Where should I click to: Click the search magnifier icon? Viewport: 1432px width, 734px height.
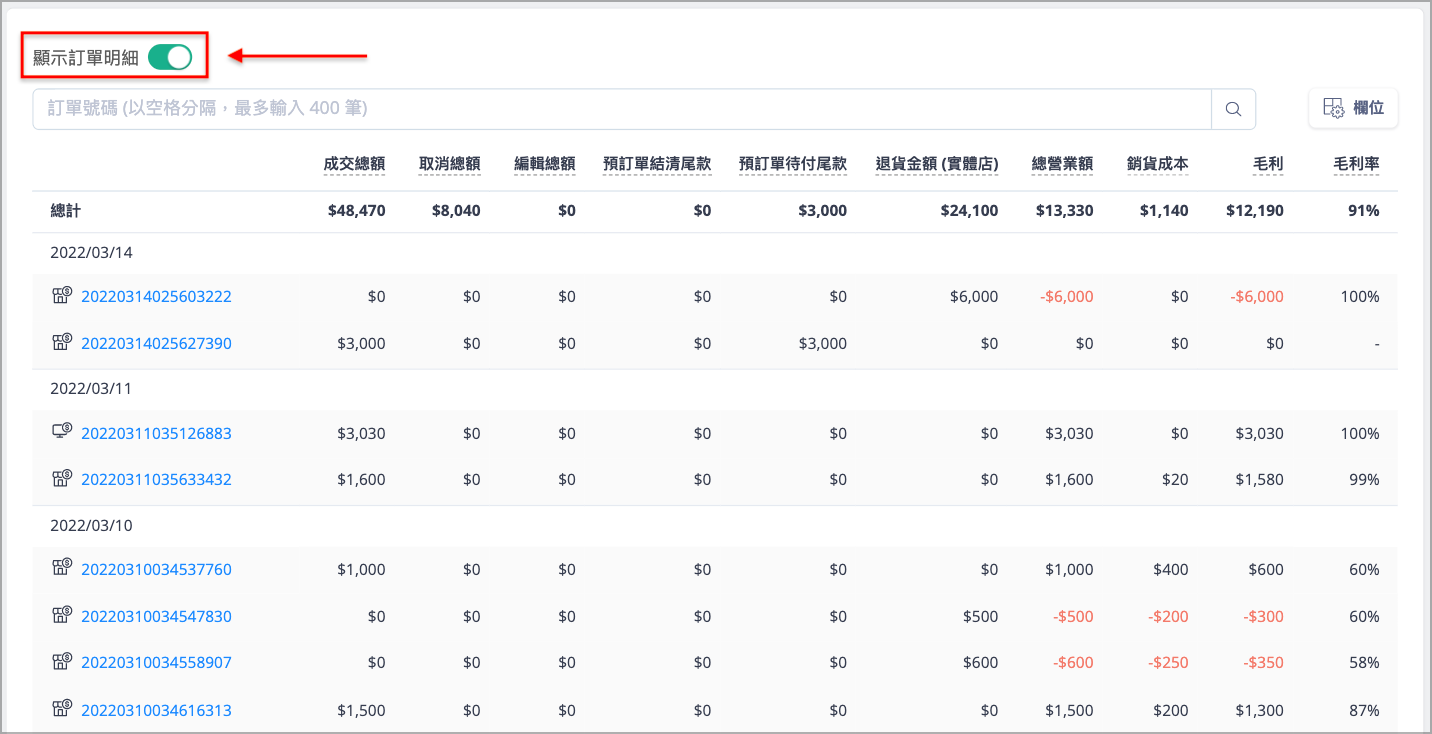1233,109
